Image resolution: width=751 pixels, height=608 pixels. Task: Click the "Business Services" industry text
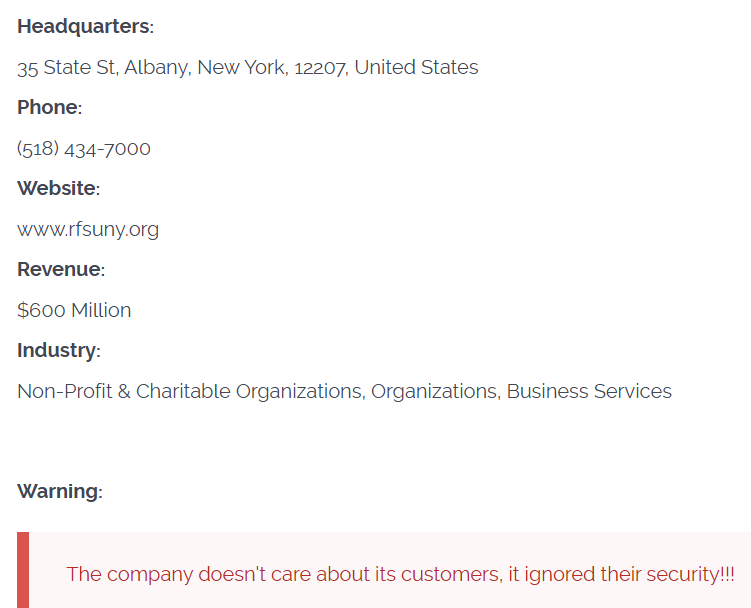click(589, 392)
